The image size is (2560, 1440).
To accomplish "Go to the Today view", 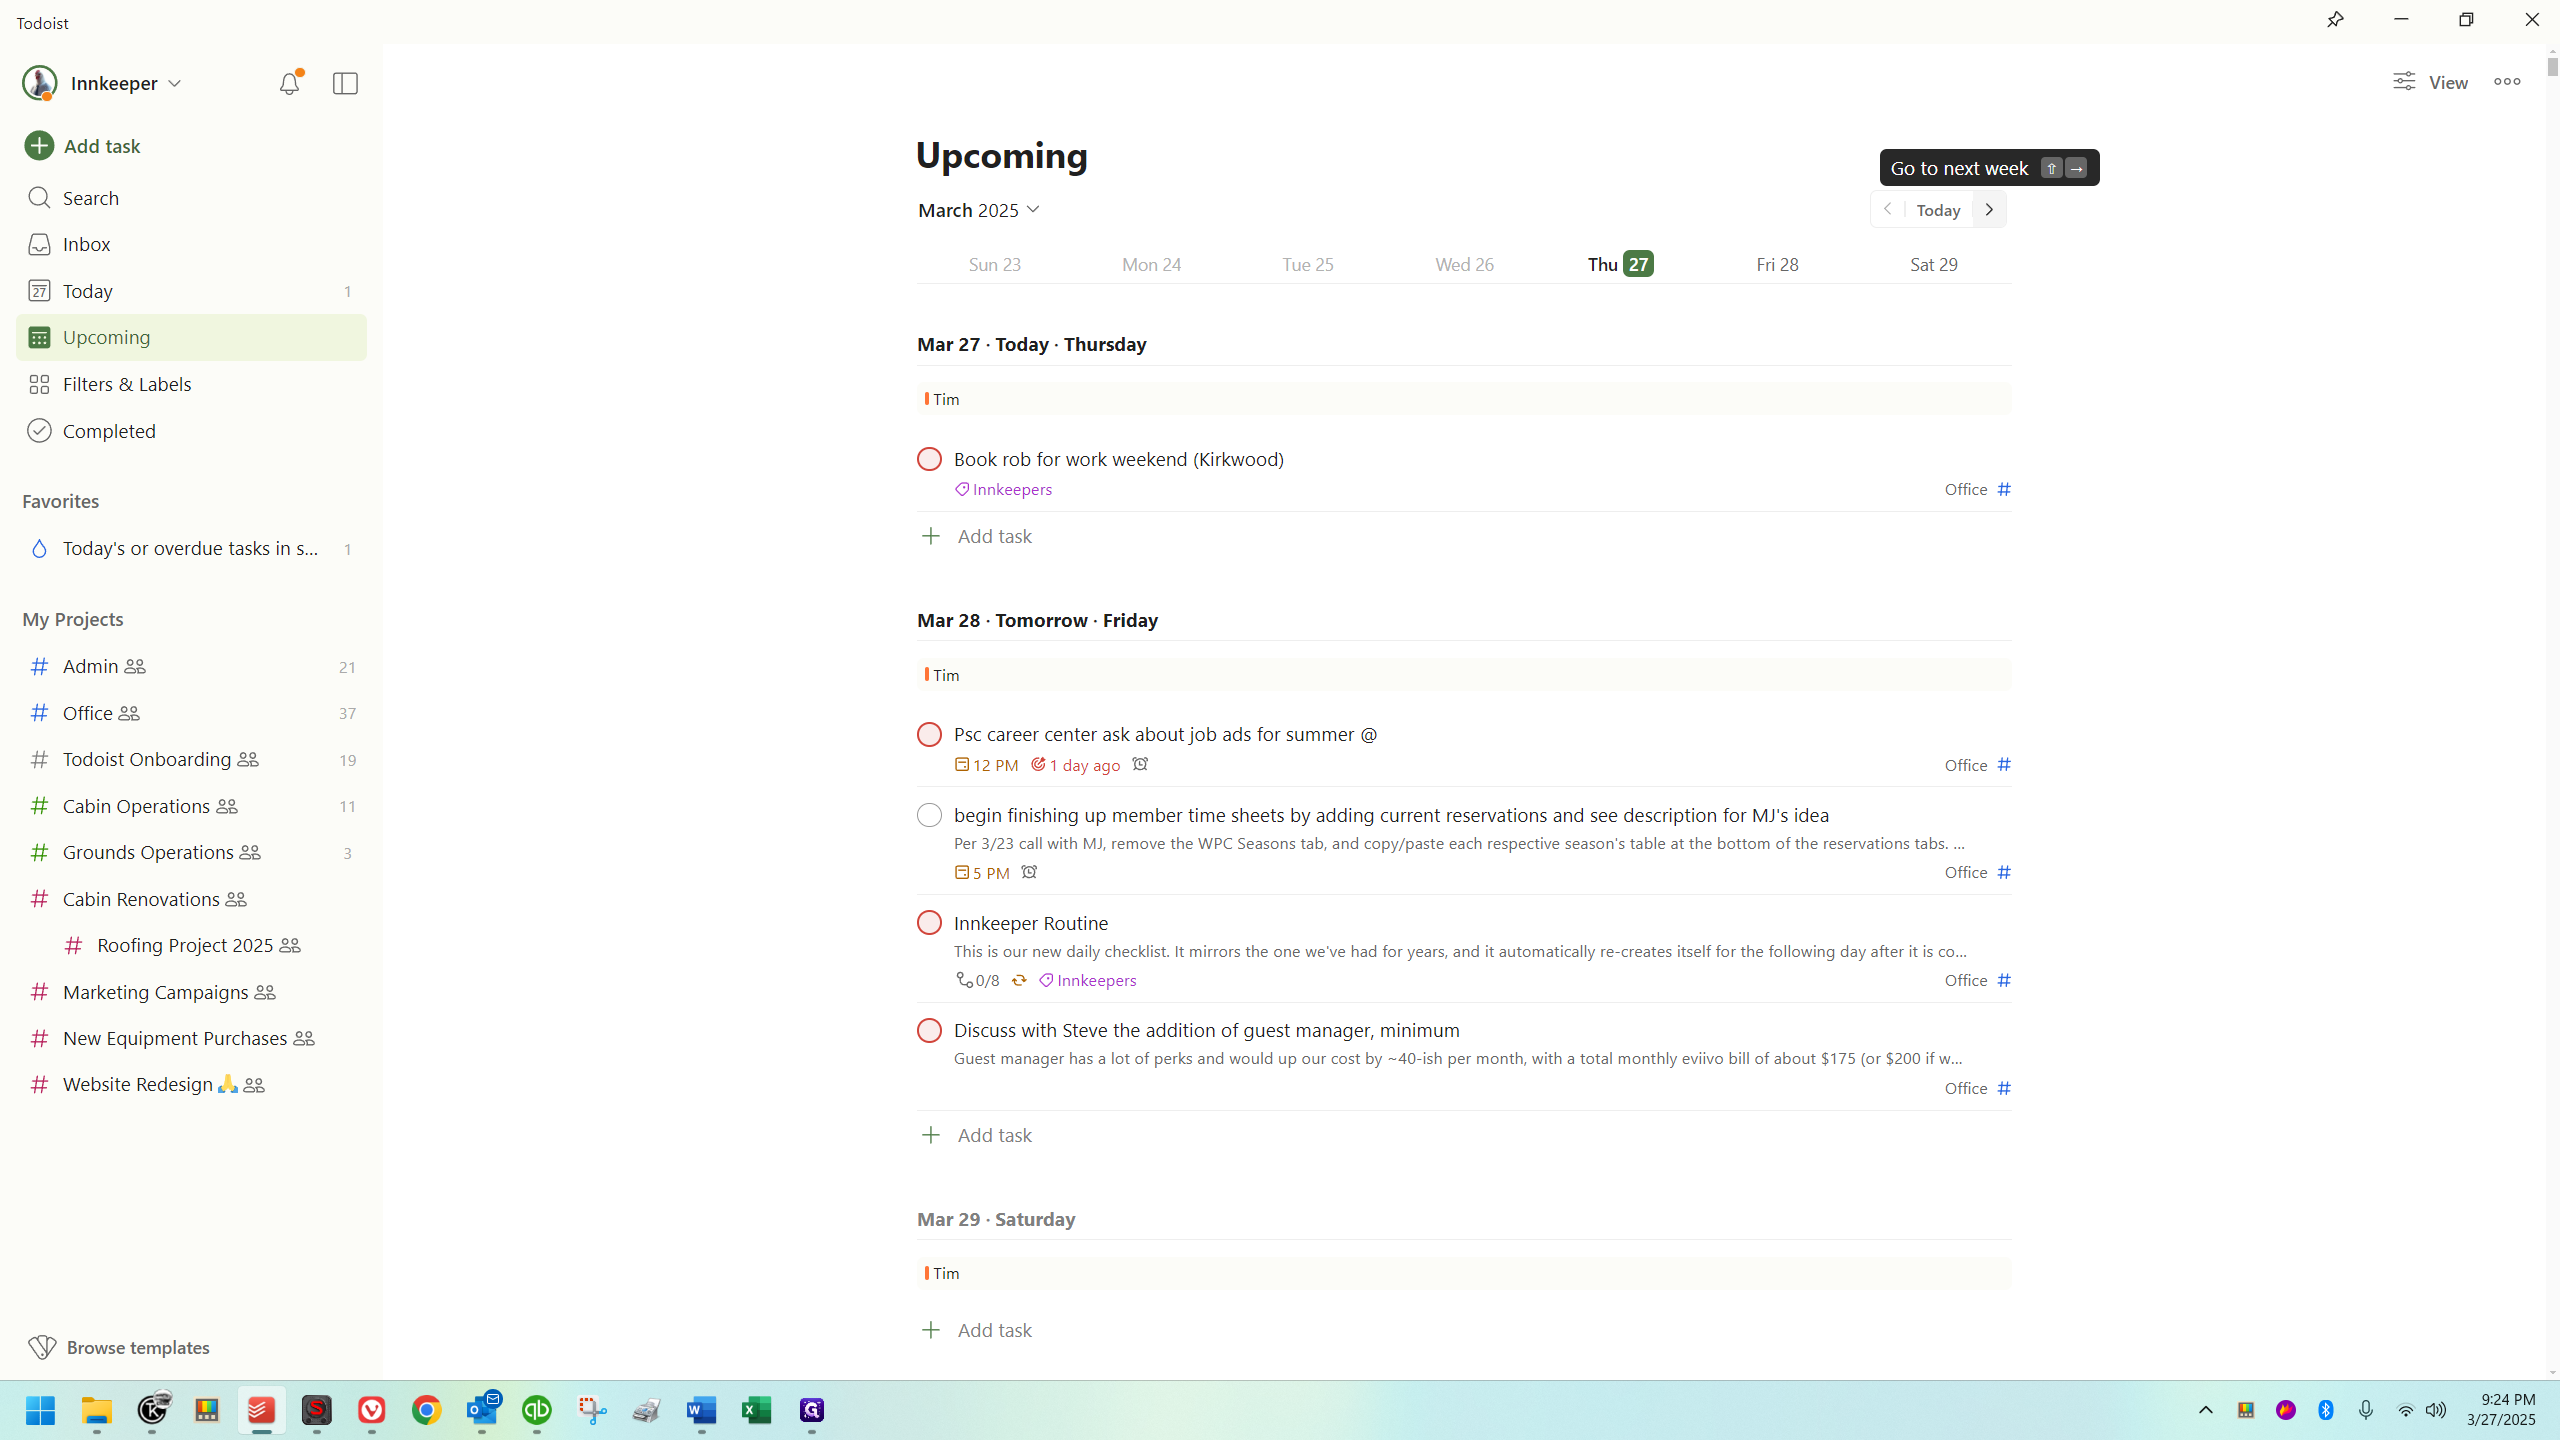I will click(x=191, y=291).
